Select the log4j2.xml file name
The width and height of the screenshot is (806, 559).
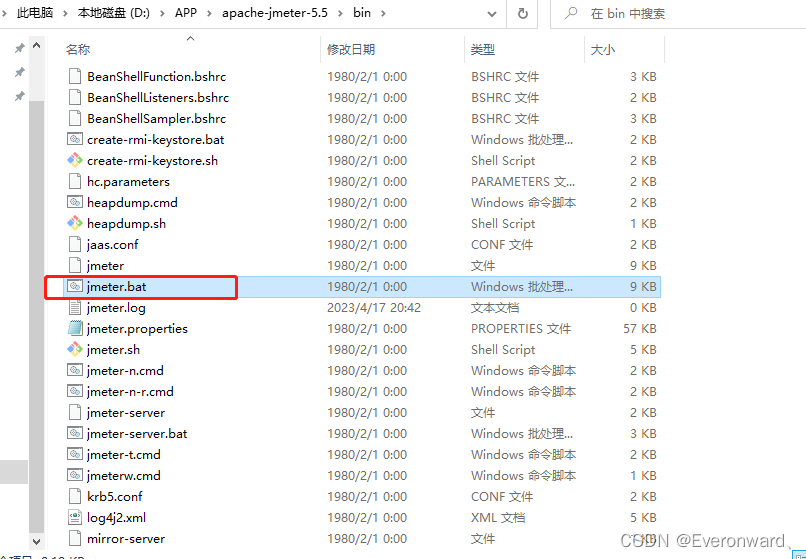(x=117, y=518)
